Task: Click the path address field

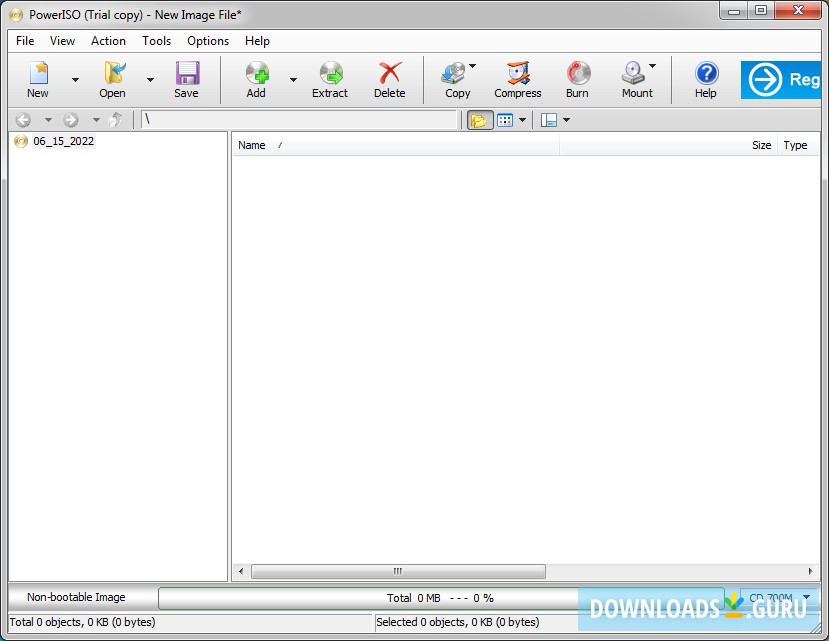Action: (299, 120)
